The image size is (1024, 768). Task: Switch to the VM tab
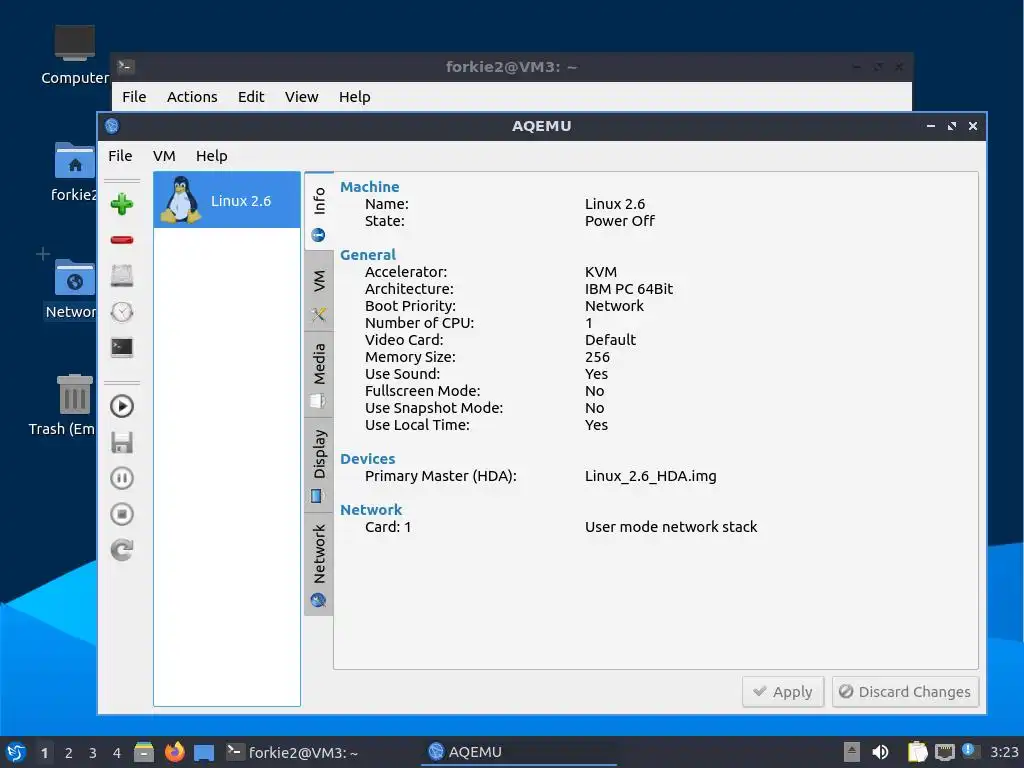click(x=319, y=290)
